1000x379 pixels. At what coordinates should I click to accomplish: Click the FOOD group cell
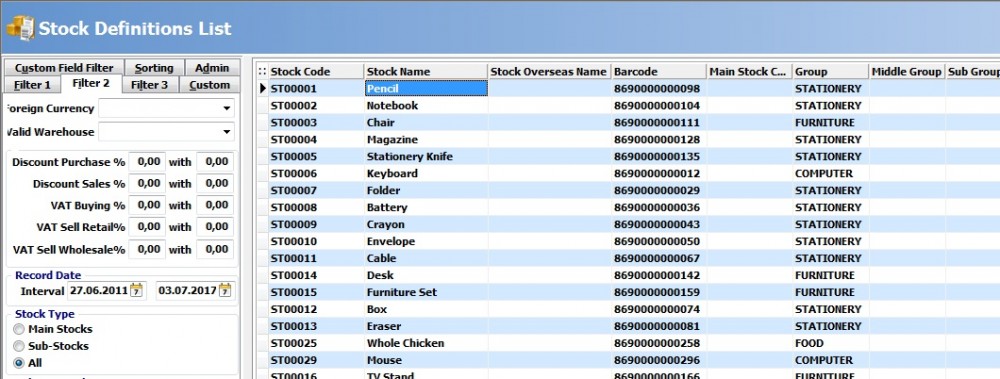click(x=830, y=343)
